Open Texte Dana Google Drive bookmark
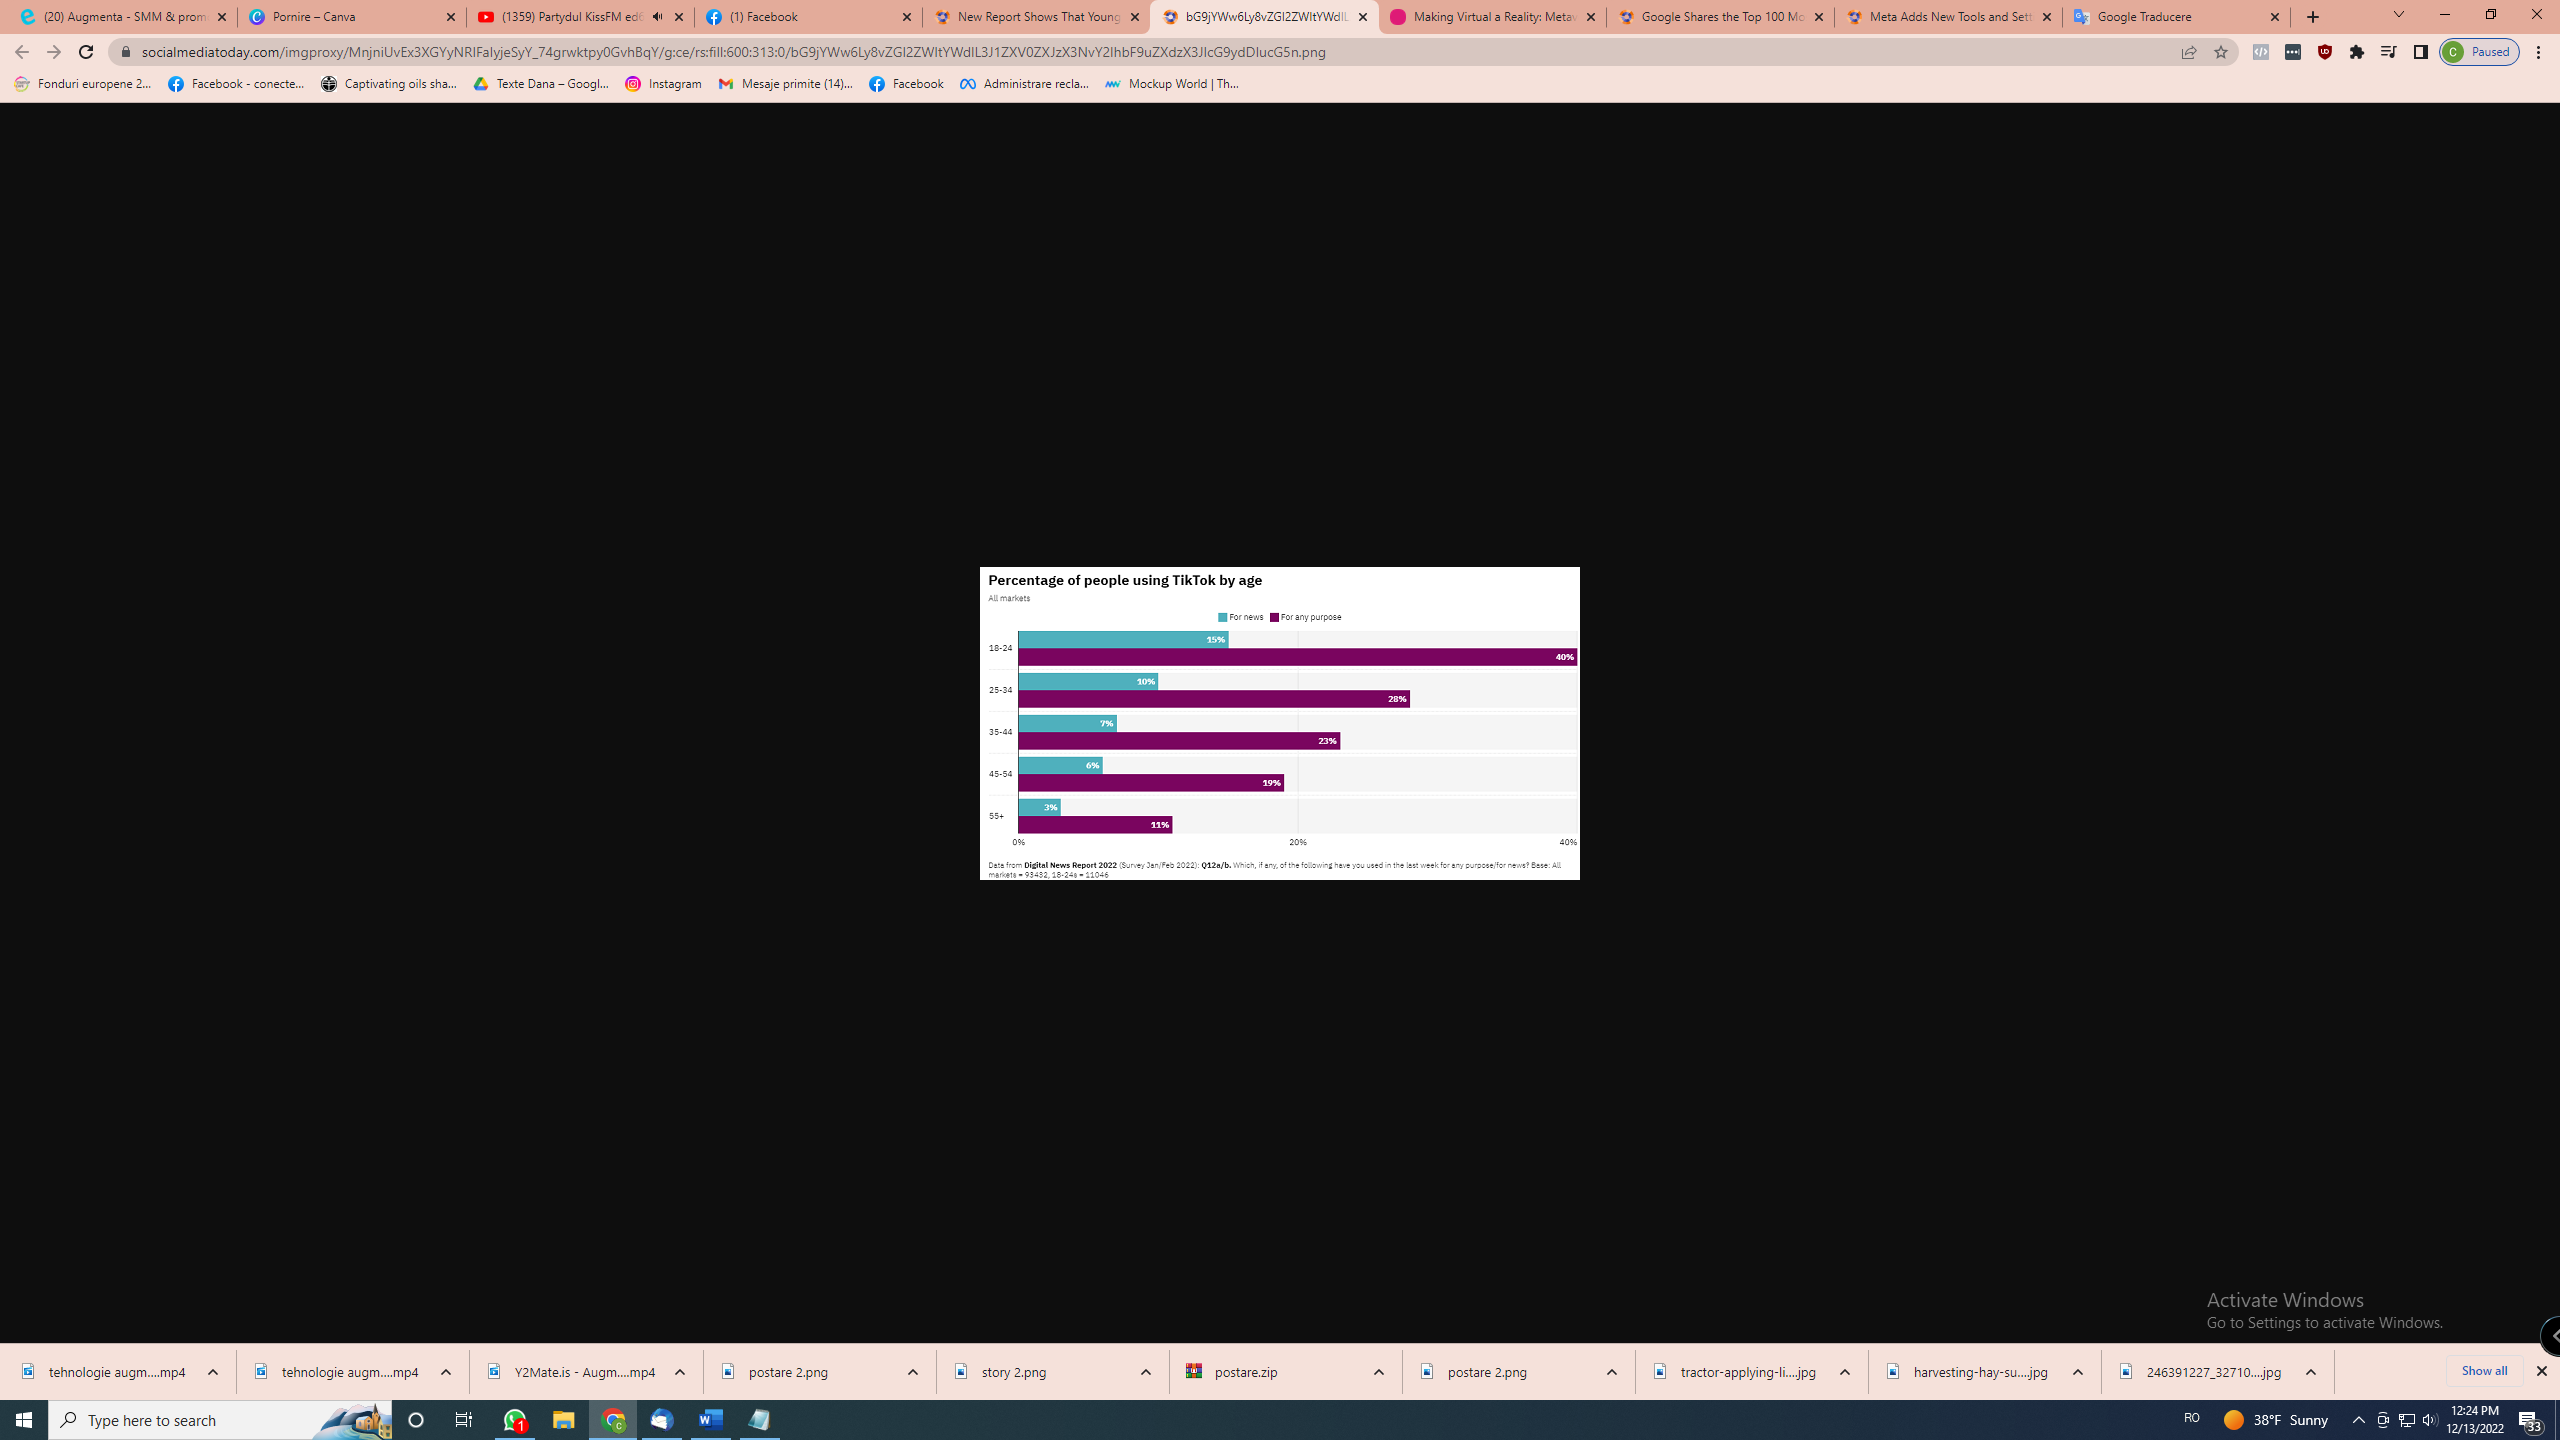 point(542,84)
